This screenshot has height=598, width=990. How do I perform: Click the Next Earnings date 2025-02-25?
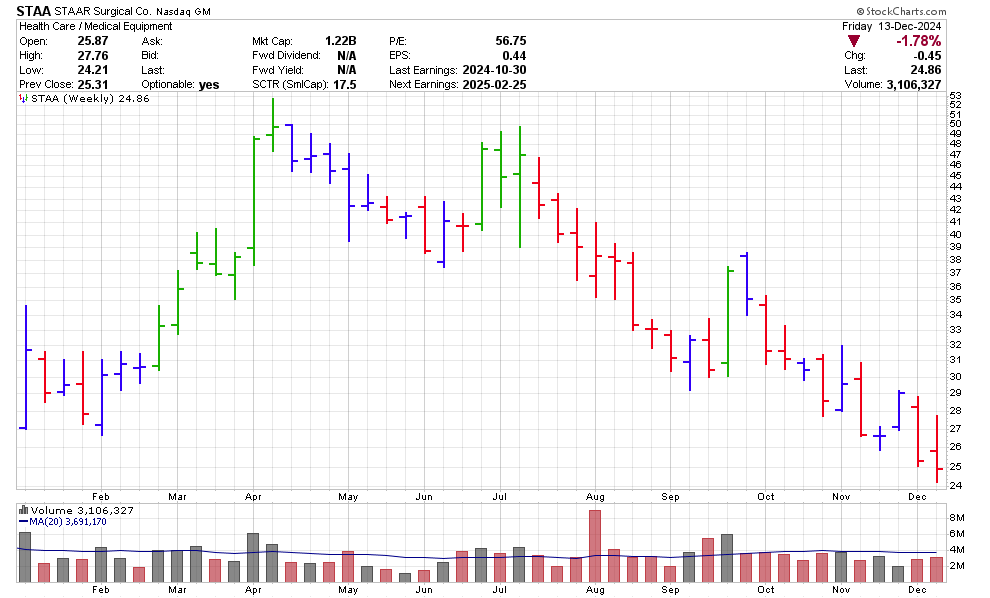[494, 85]
